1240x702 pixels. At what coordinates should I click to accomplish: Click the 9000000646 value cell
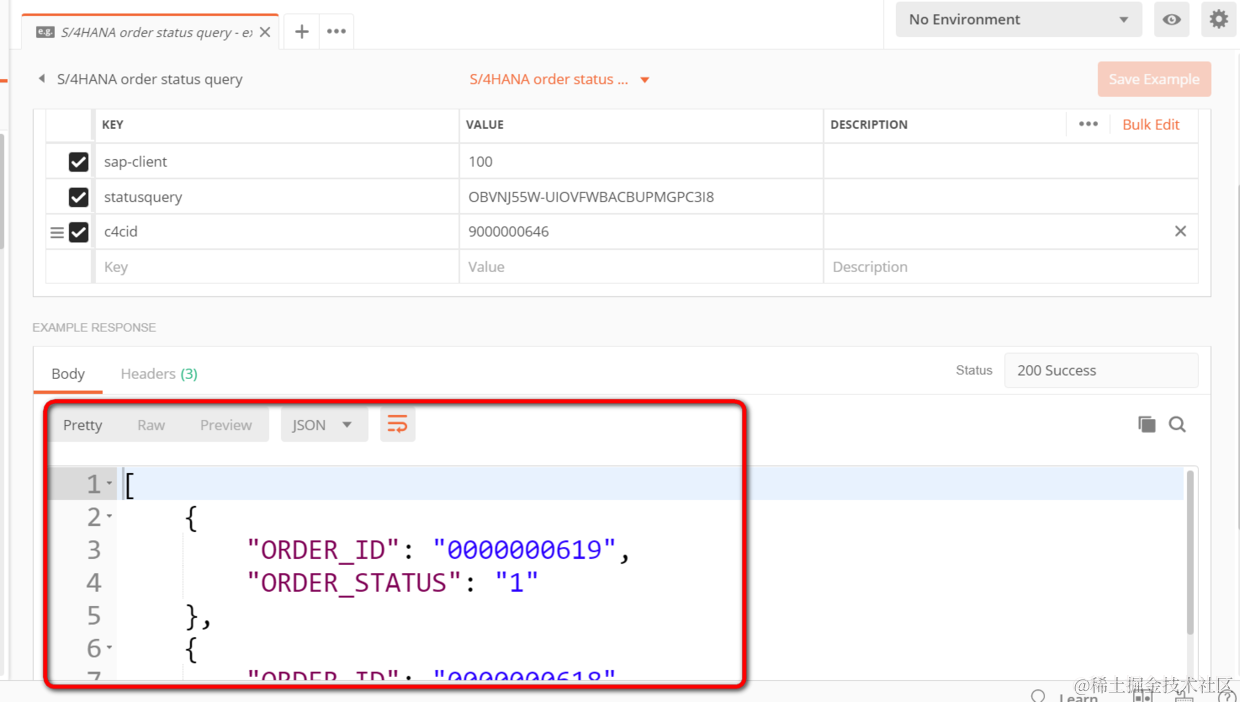point(641,231)
